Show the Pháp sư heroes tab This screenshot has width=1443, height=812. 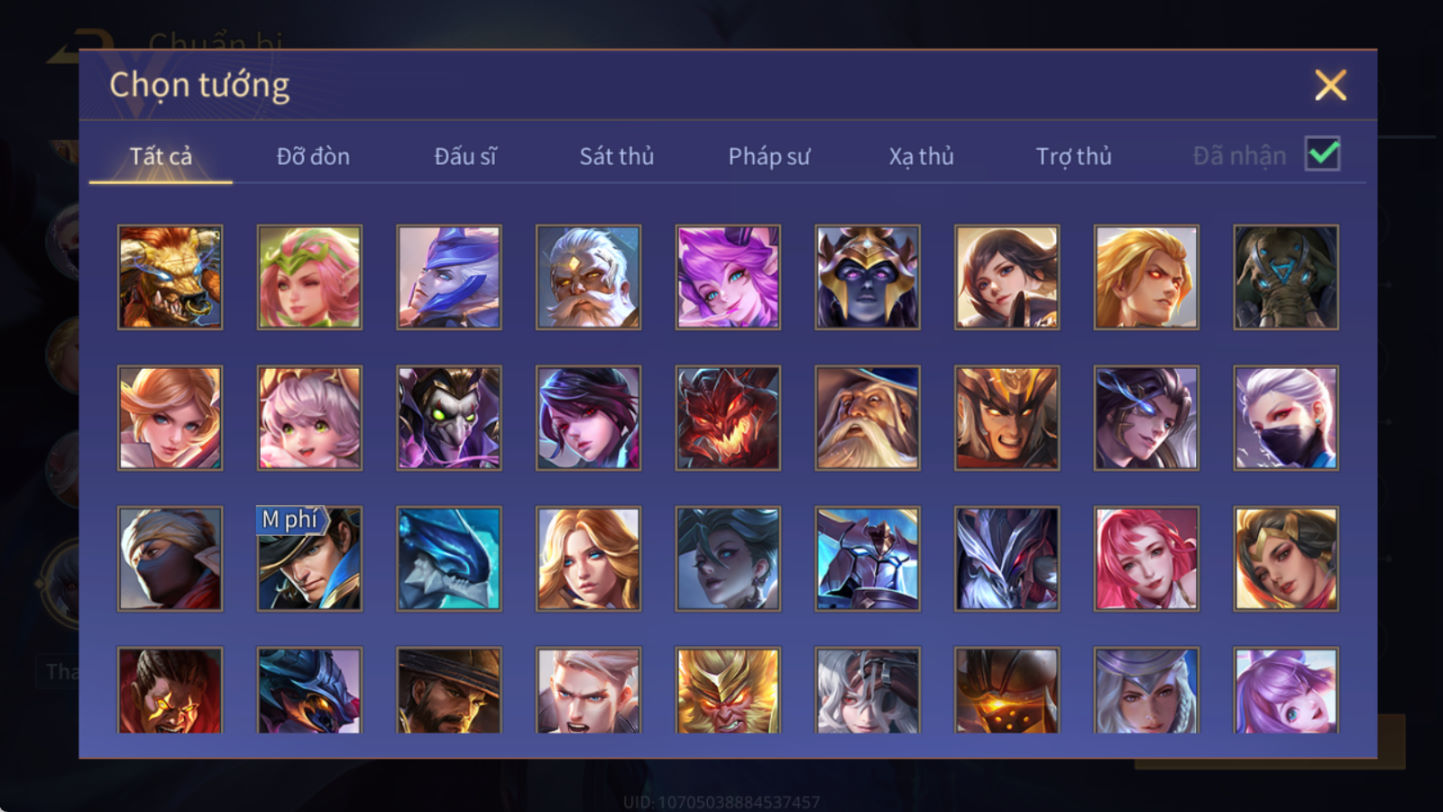tap(769, 156)
